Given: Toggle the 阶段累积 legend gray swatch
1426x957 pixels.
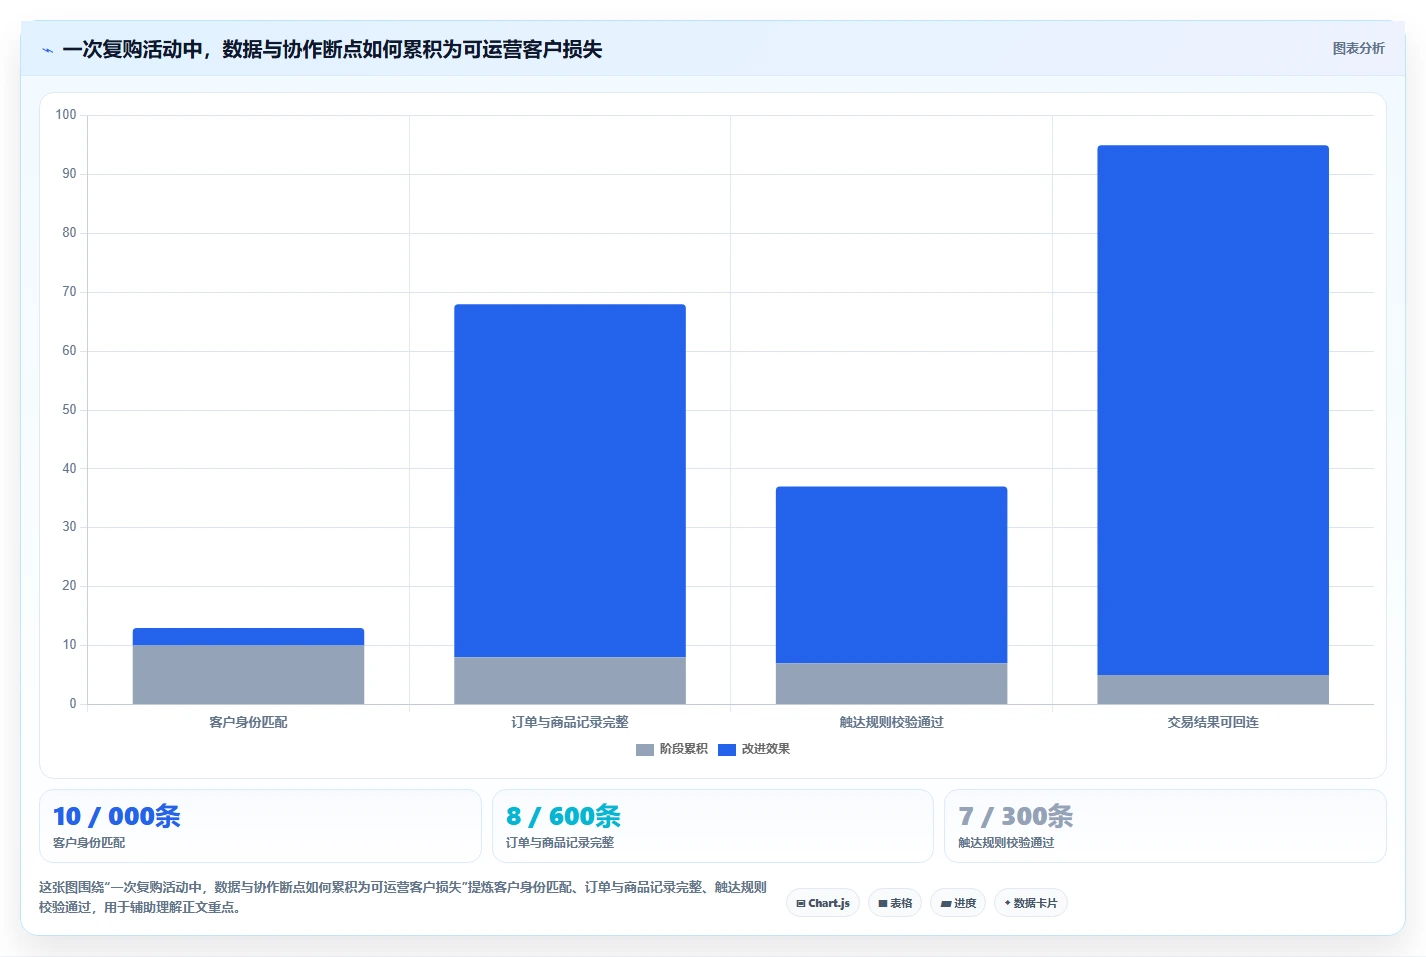Looking at the screenshot, I should point(645,749).
